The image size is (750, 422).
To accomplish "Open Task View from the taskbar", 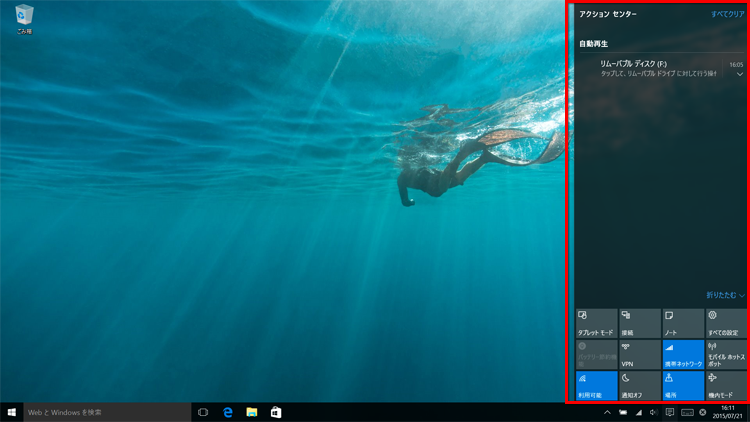I will [x=203, y=412].
